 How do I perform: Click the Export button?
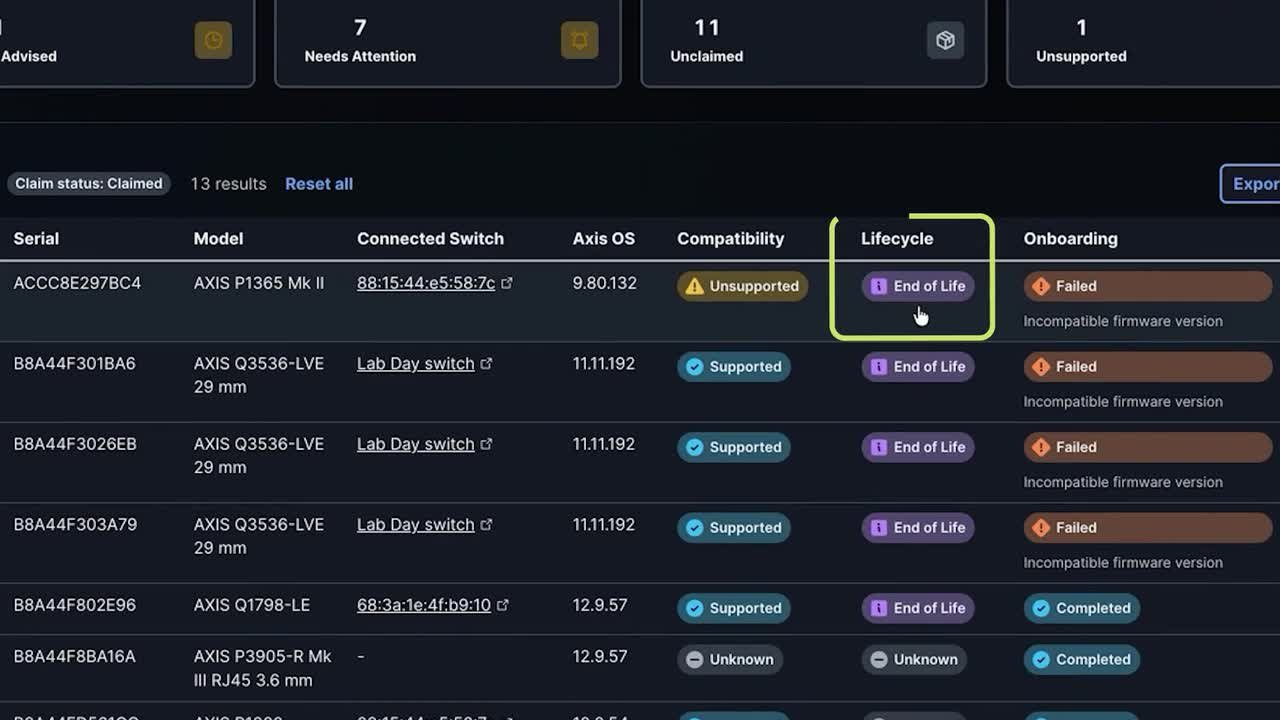(1250, 184)
